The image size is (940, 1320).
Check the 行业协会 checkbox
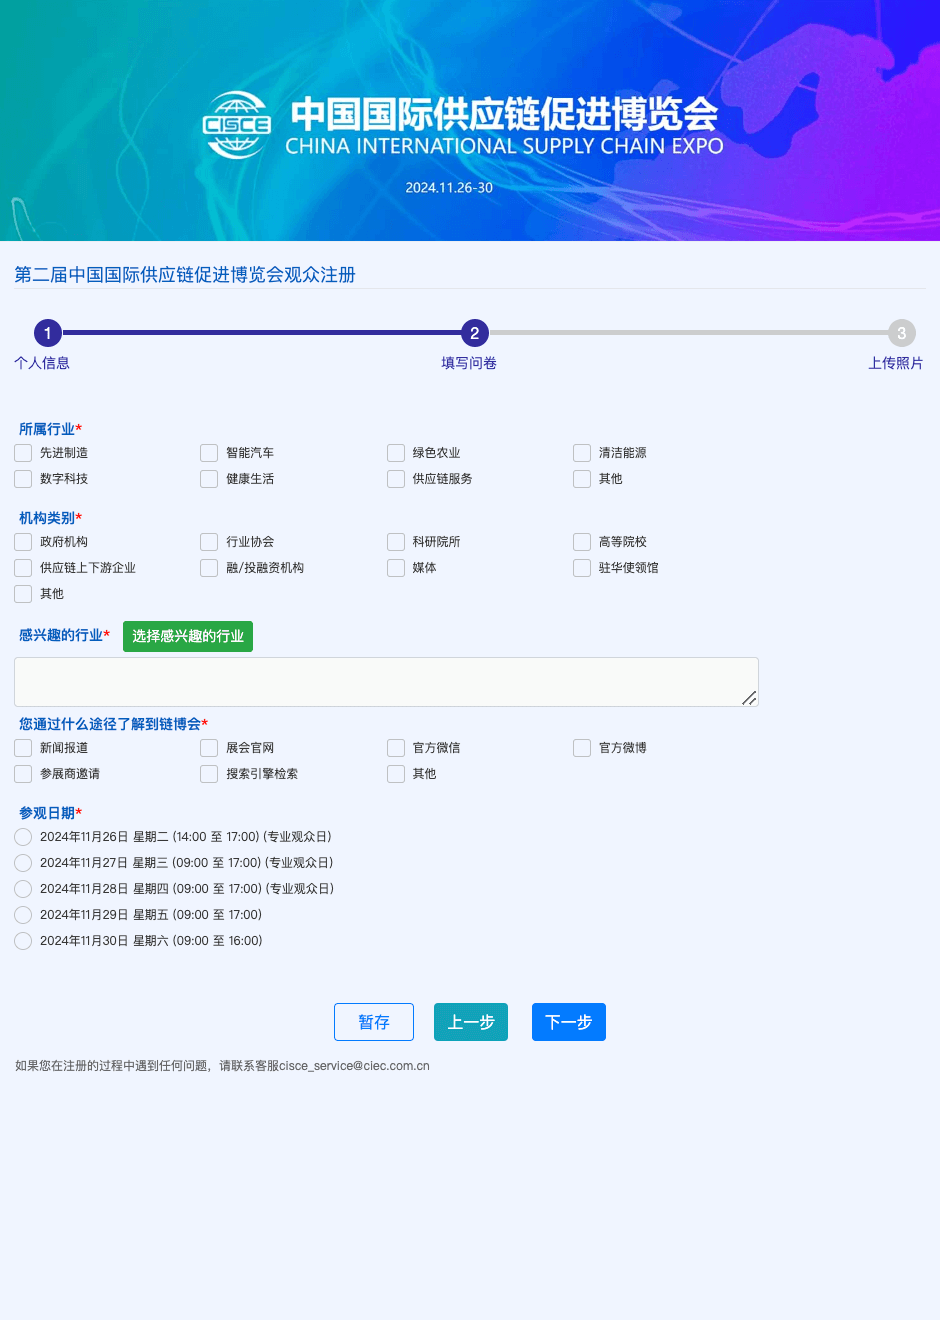point(209,542)
